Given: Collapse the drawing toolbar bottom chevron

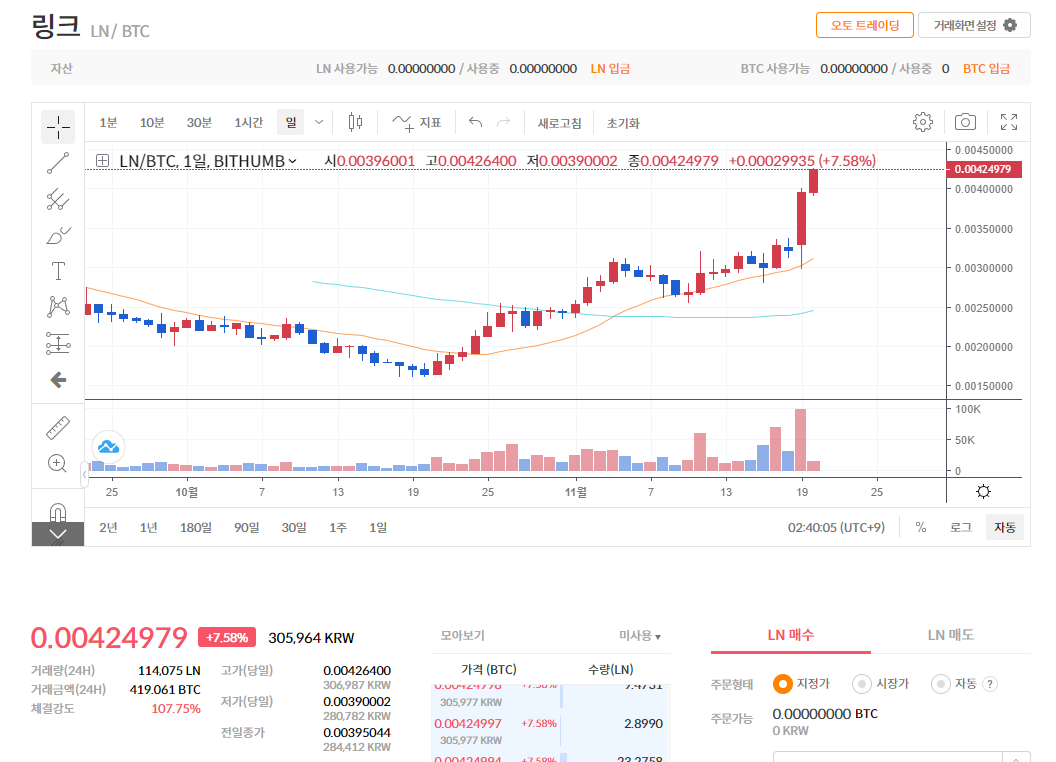Looking at the screenshot, I should [58, 534].
